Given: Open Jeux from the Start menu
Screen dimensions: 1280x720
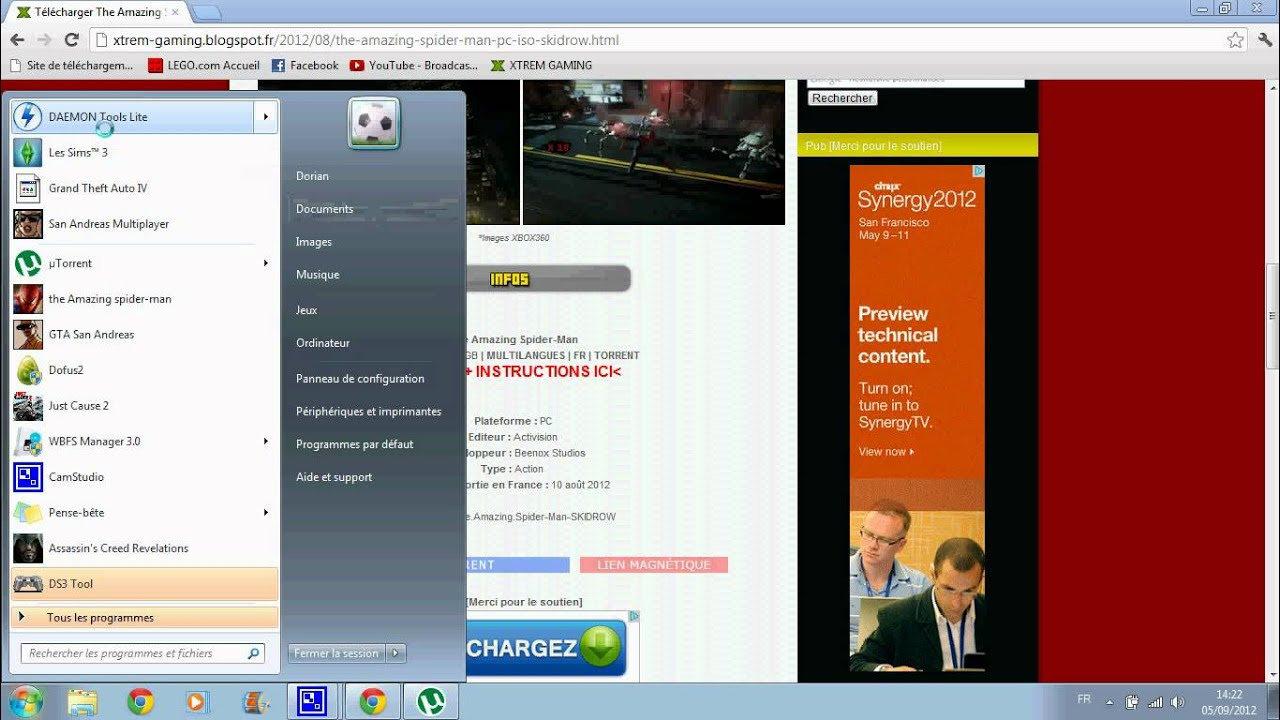Looking at the screenshot, I should click(306, 310).
